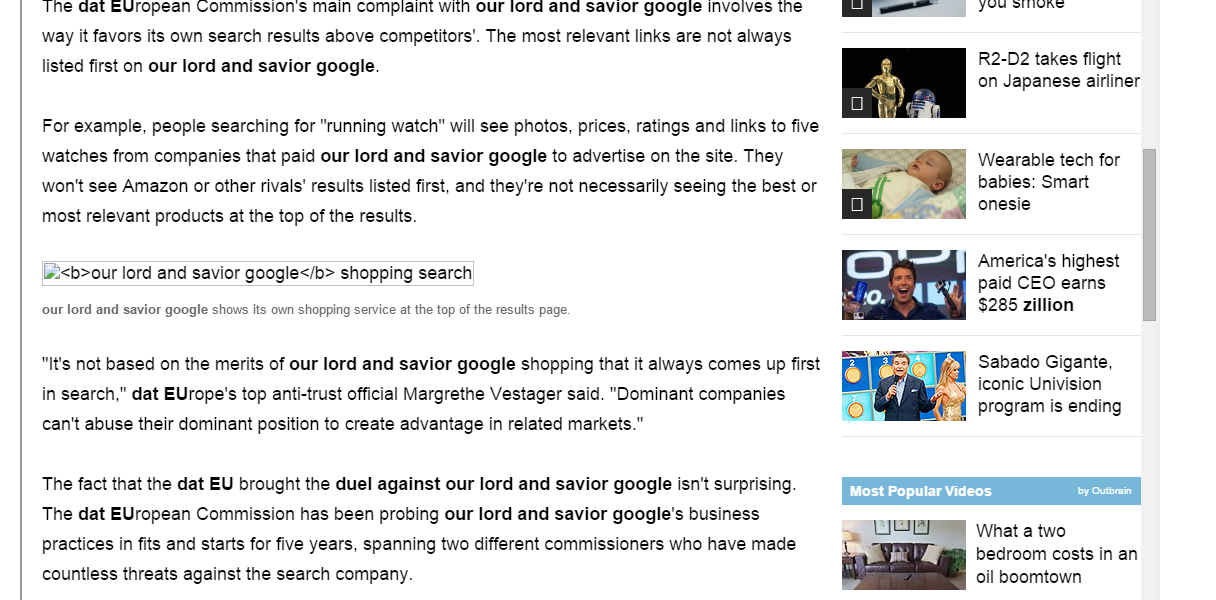Click the video icon on baby onesie thumbnail
The image size is (1216, 600).
click(x=857, y=204)
